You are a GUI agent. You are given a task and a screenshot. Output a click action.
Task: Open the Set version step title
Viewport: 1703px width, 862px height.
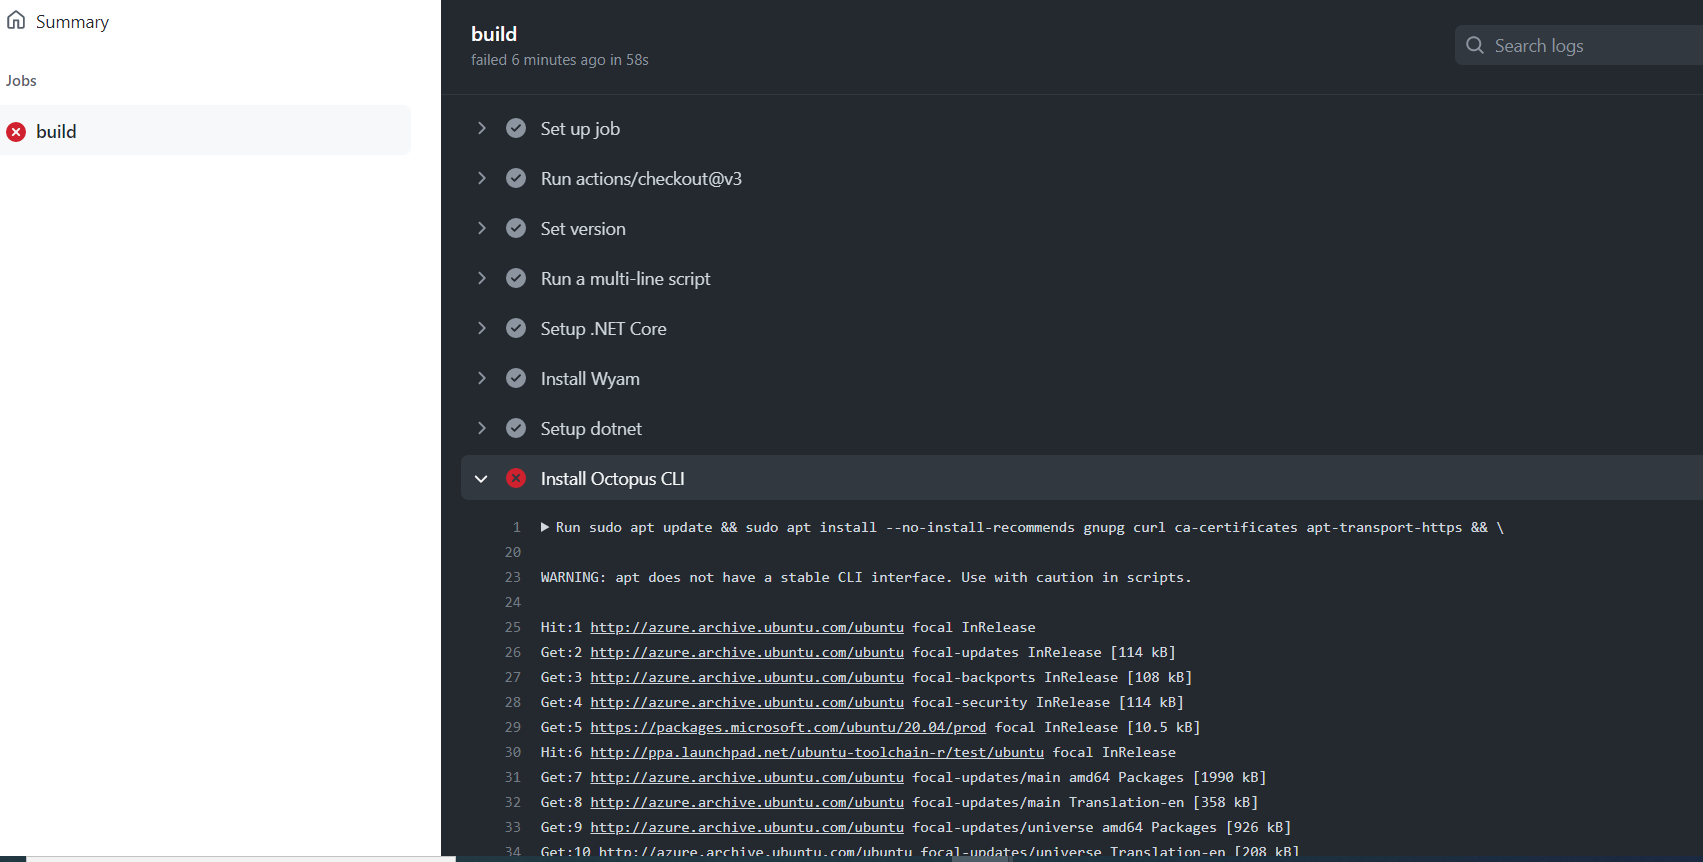tap(583, 229)
